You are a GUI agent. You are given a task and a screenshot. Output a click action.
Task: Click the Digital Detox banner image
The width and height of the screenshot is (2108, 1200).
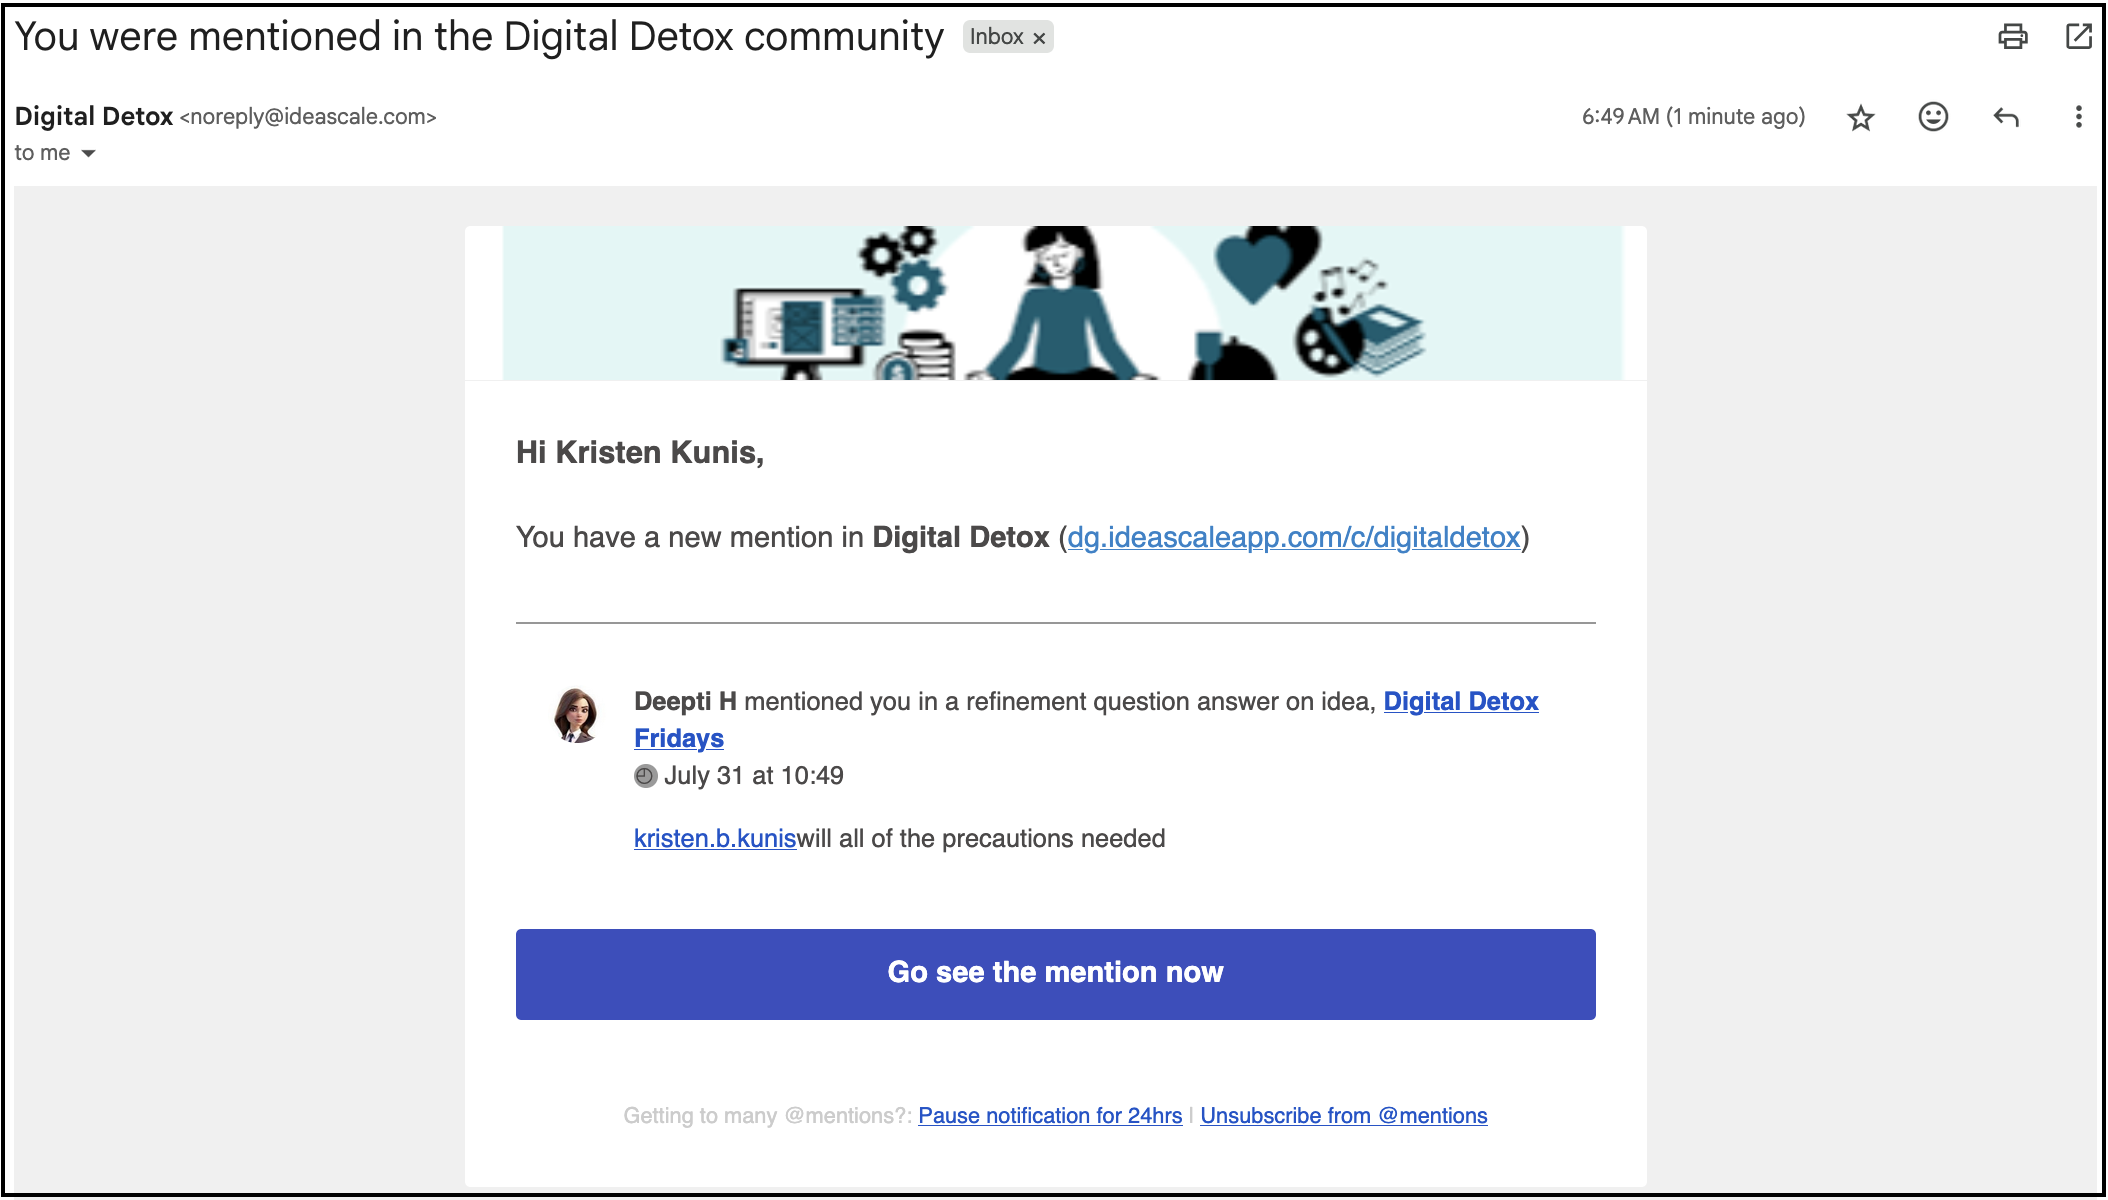pos(1062,303)
